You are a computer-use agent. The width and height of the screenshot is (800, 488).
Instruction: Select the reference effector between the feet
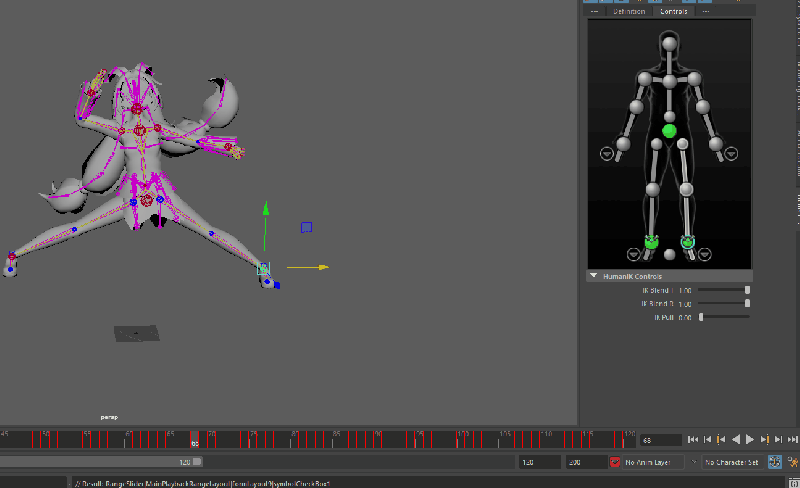(x=669, y=254)
